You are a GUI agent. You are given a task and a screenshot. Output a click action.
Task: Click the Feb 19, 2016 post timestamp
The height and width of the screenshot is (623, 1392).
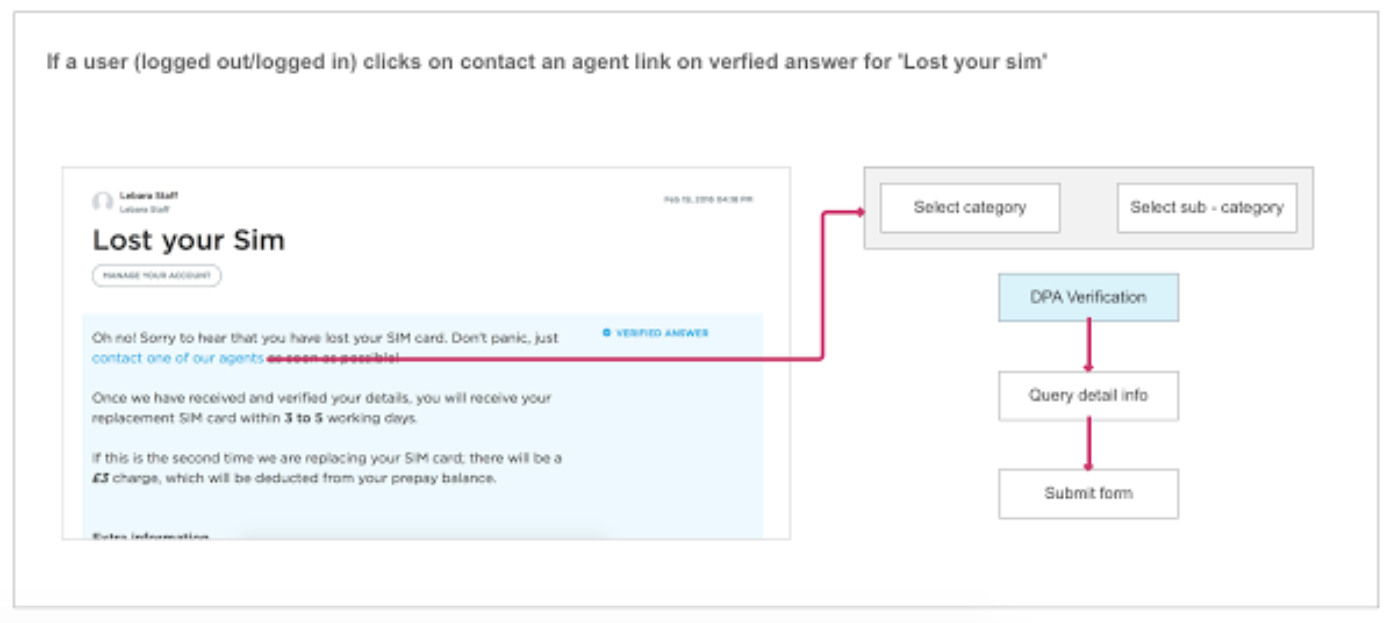click(x=708, y=200)
